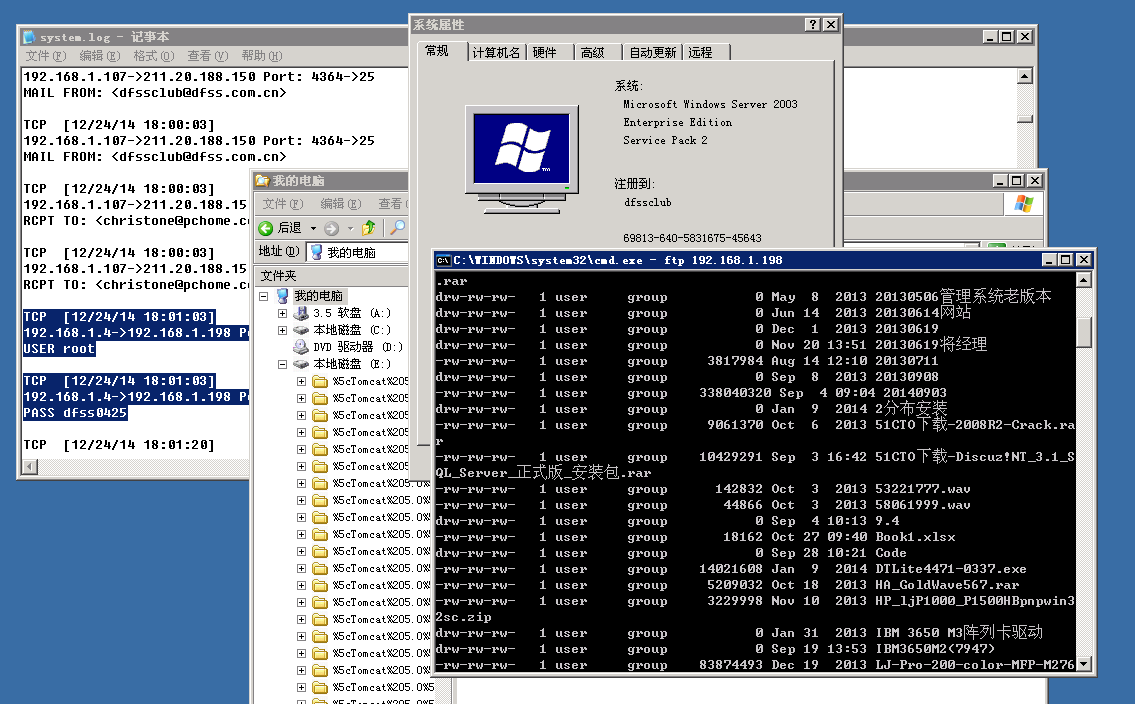This screenshot has height=704, width=1135.
Task: Click the cmd.exe icon in console title bar
Action: pyautogui.click(x=444, y=260)
